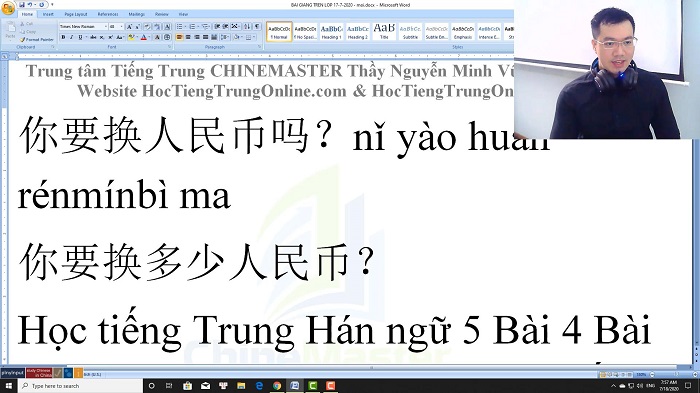Toggle Bold formatting
Viewport: 700px width, 393px height.
click(63, 38)
